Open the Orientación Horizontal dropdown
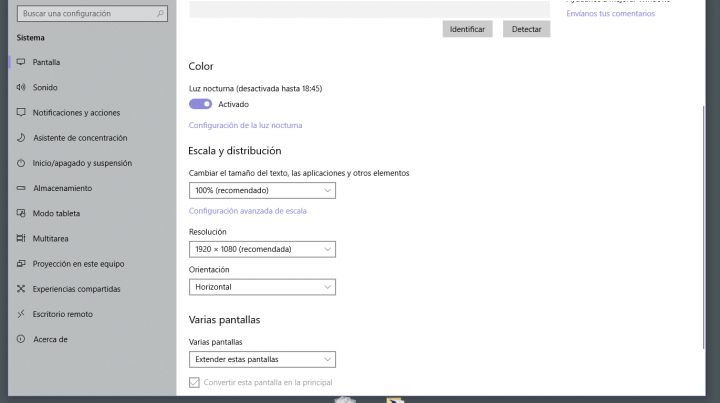The image size is (720, 403). point(262,287)
